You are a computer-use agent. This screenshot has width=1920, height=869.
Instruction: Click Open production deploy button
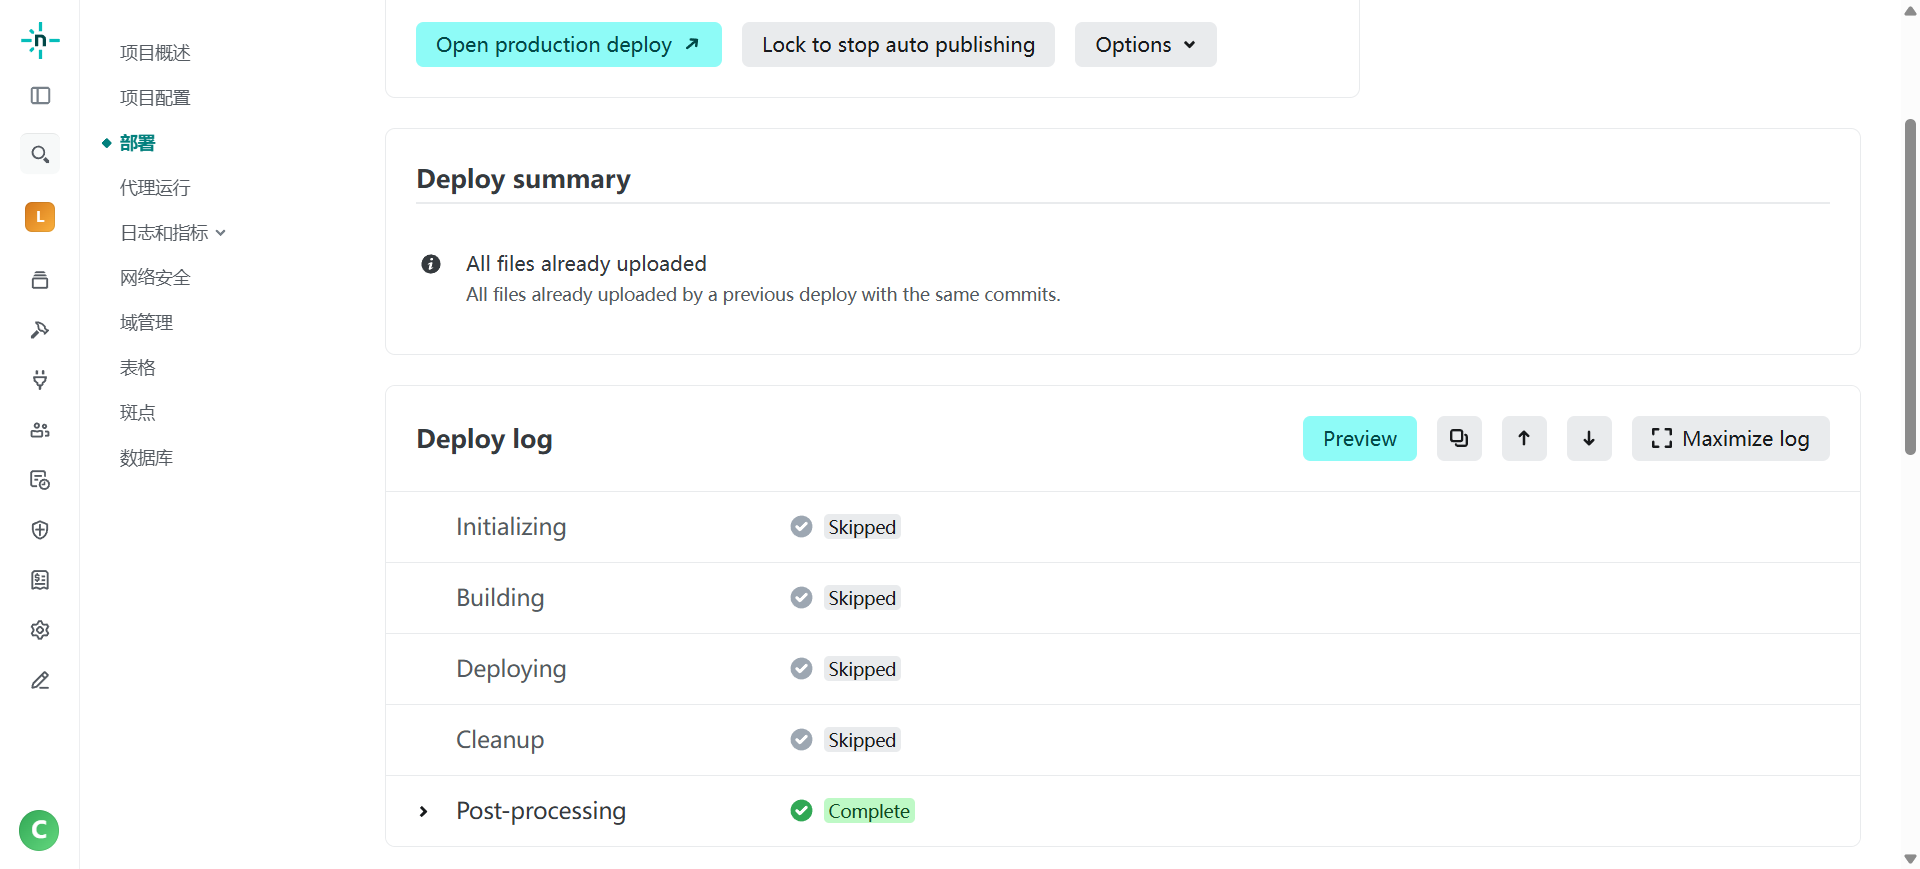(x=569, y=44)
